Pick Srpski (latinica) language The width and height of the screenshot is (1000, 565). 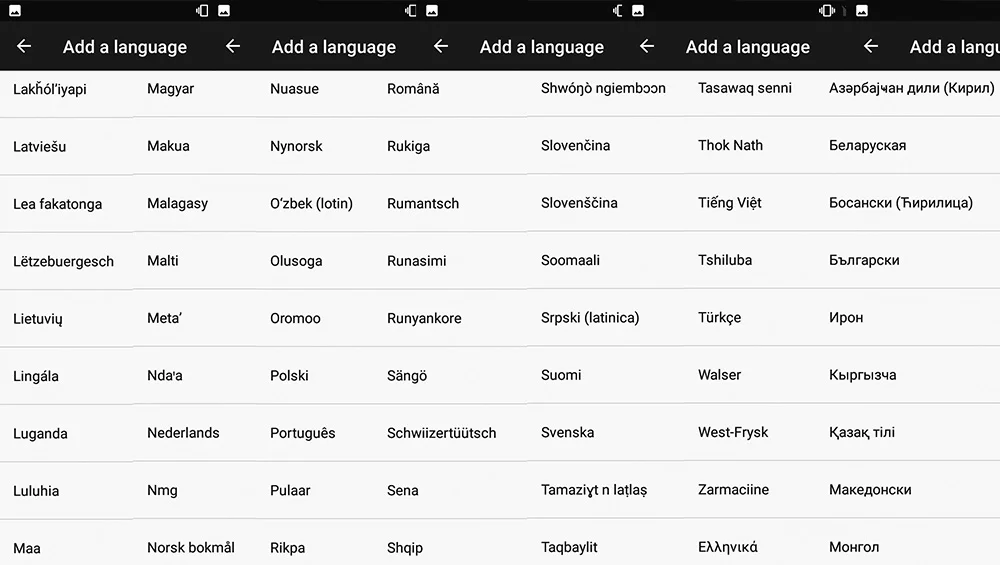[590, 318]
